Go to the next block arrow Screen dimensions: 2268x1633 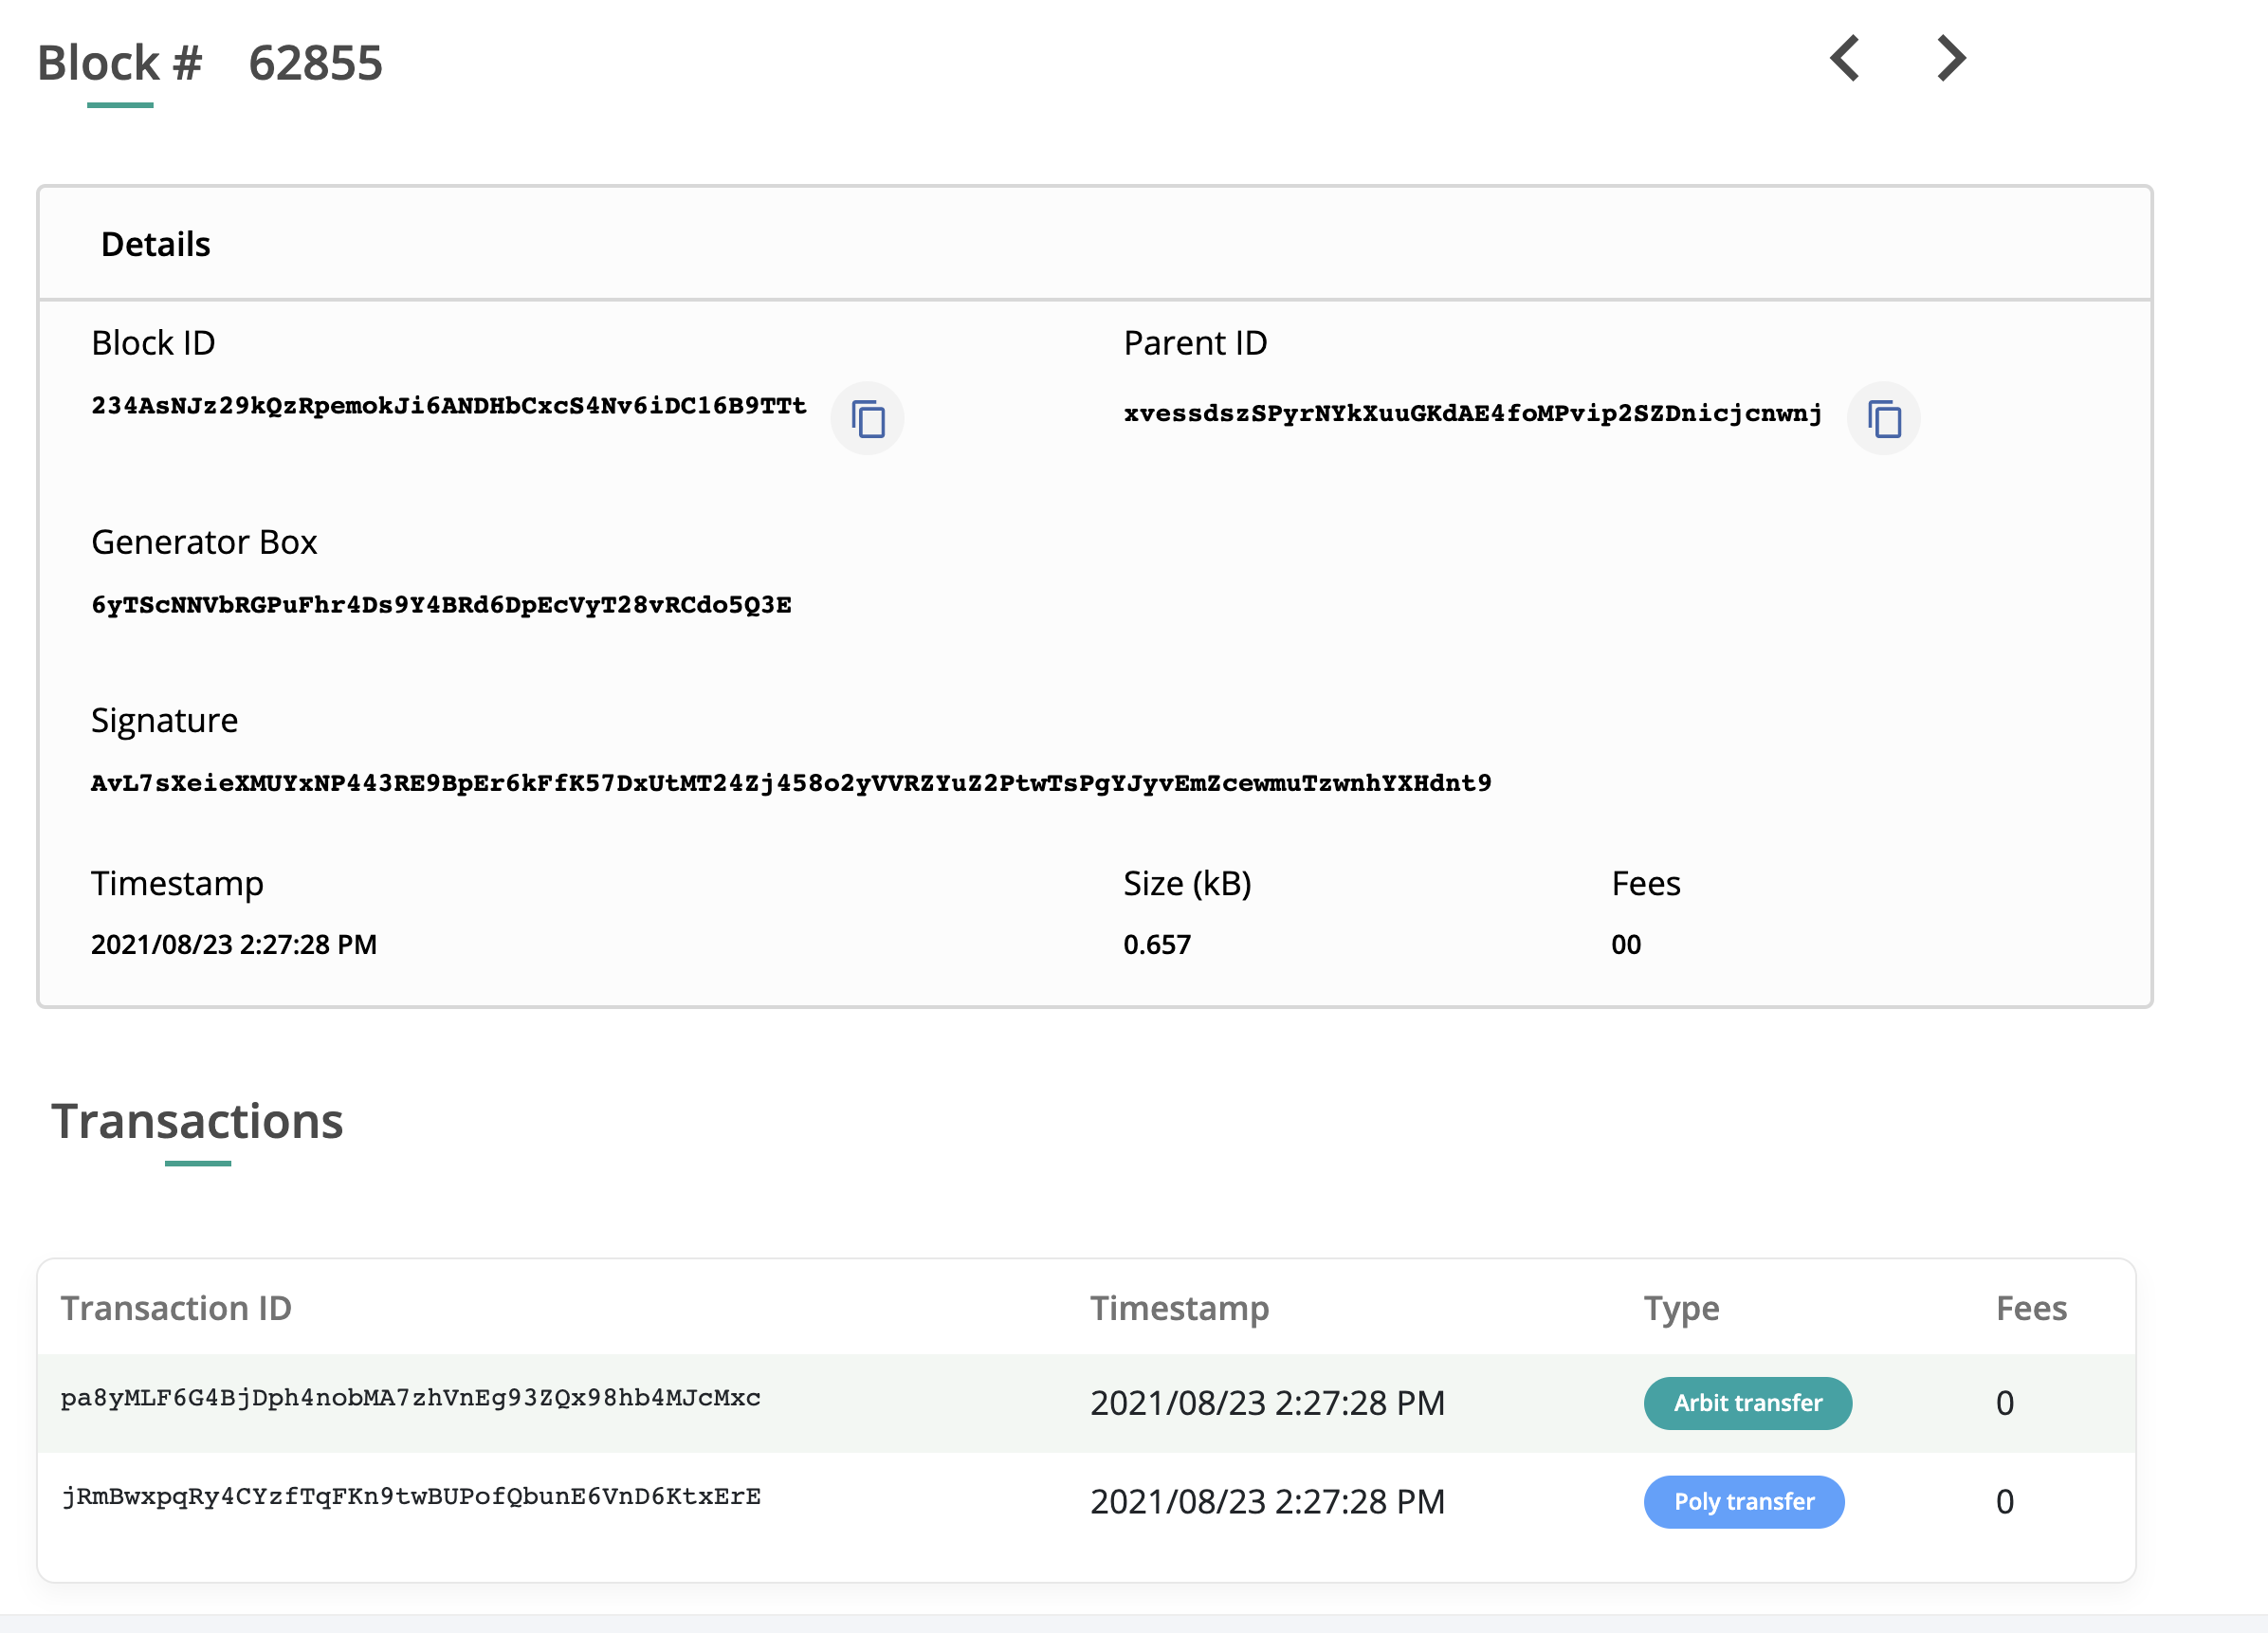click(1951, 59)
